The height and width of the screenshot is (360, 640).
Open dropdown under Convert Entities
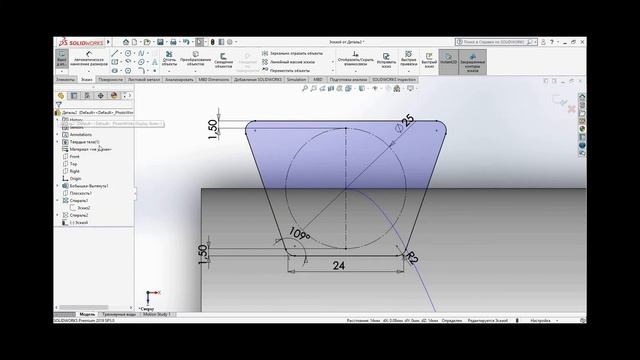tap(195, 71)
